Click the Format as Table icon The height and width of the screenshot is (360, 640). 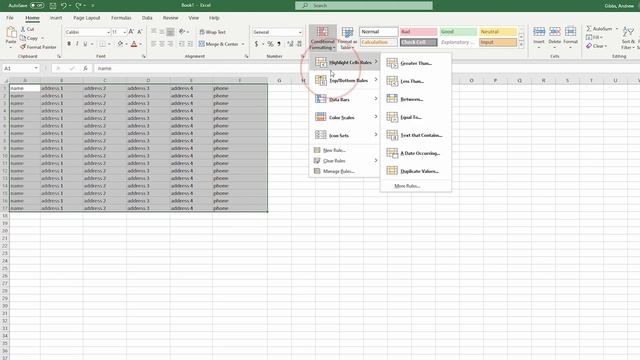point(347,33)
